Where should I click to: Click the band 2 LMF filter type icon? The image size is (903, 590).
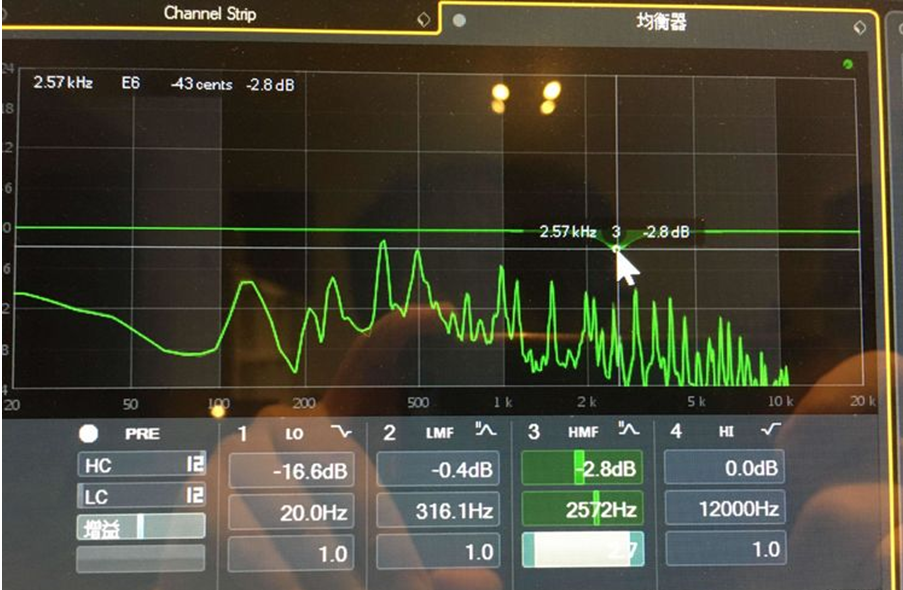[485, 431]
